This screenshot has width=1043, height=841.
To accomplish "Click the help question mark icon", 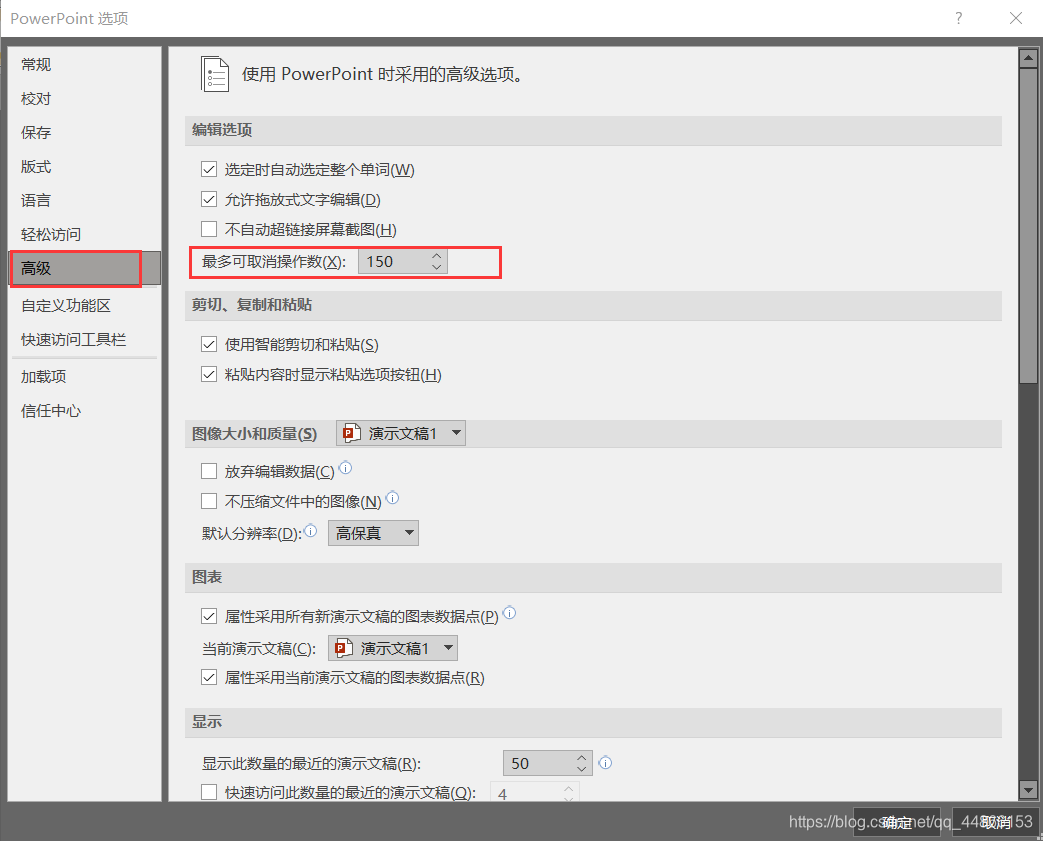I will point(959,18).
